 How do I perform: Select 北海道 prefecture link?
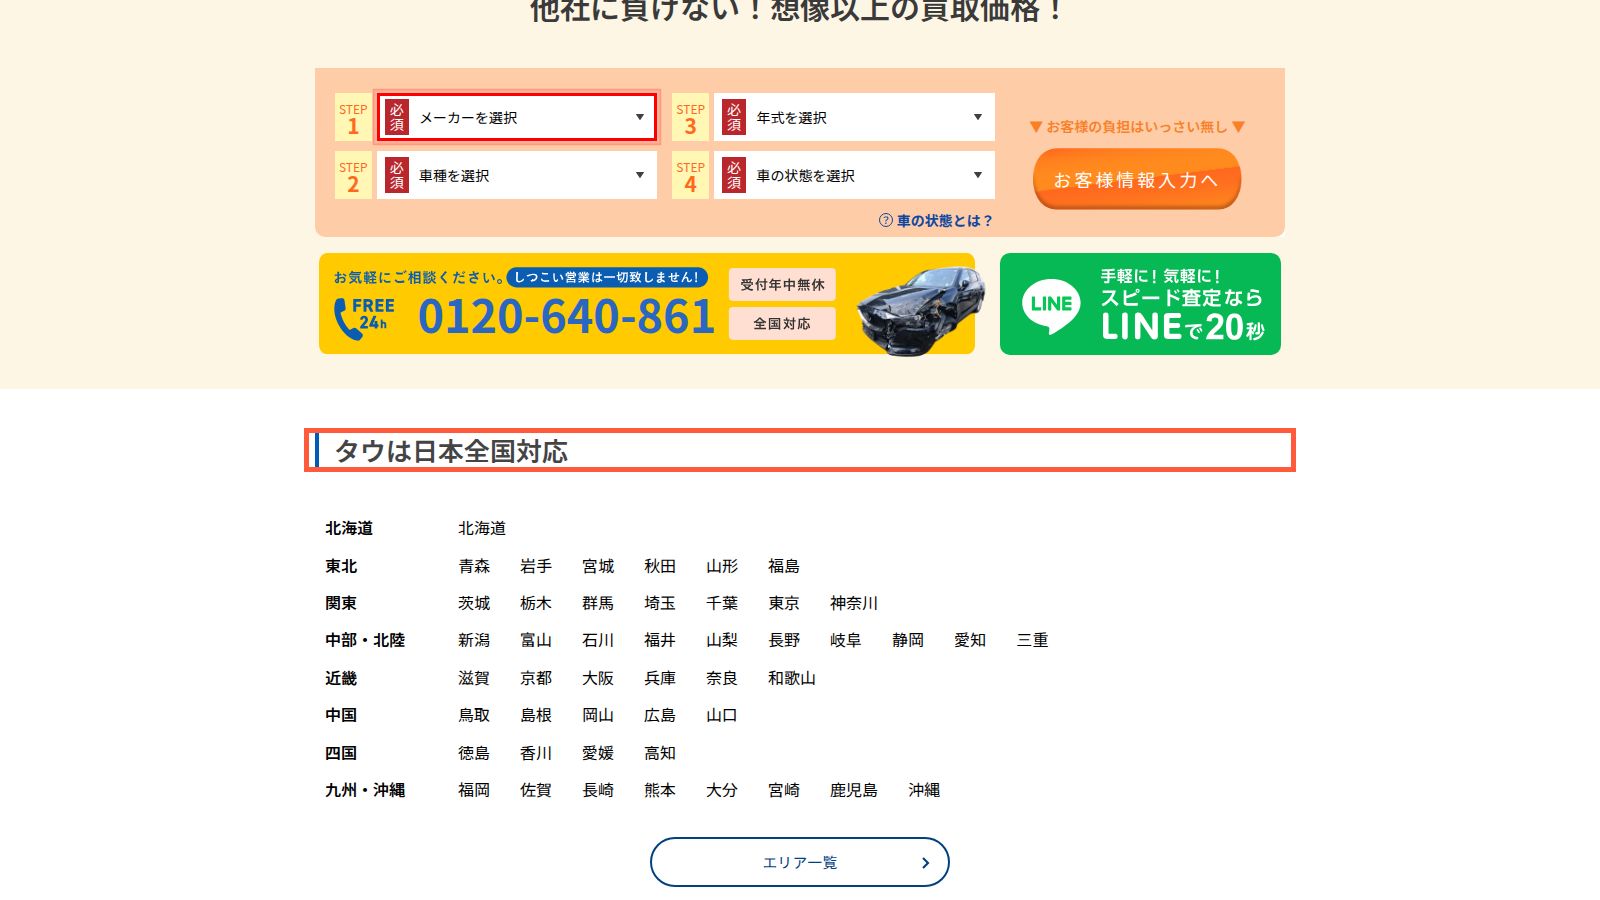tap(482, 528)
